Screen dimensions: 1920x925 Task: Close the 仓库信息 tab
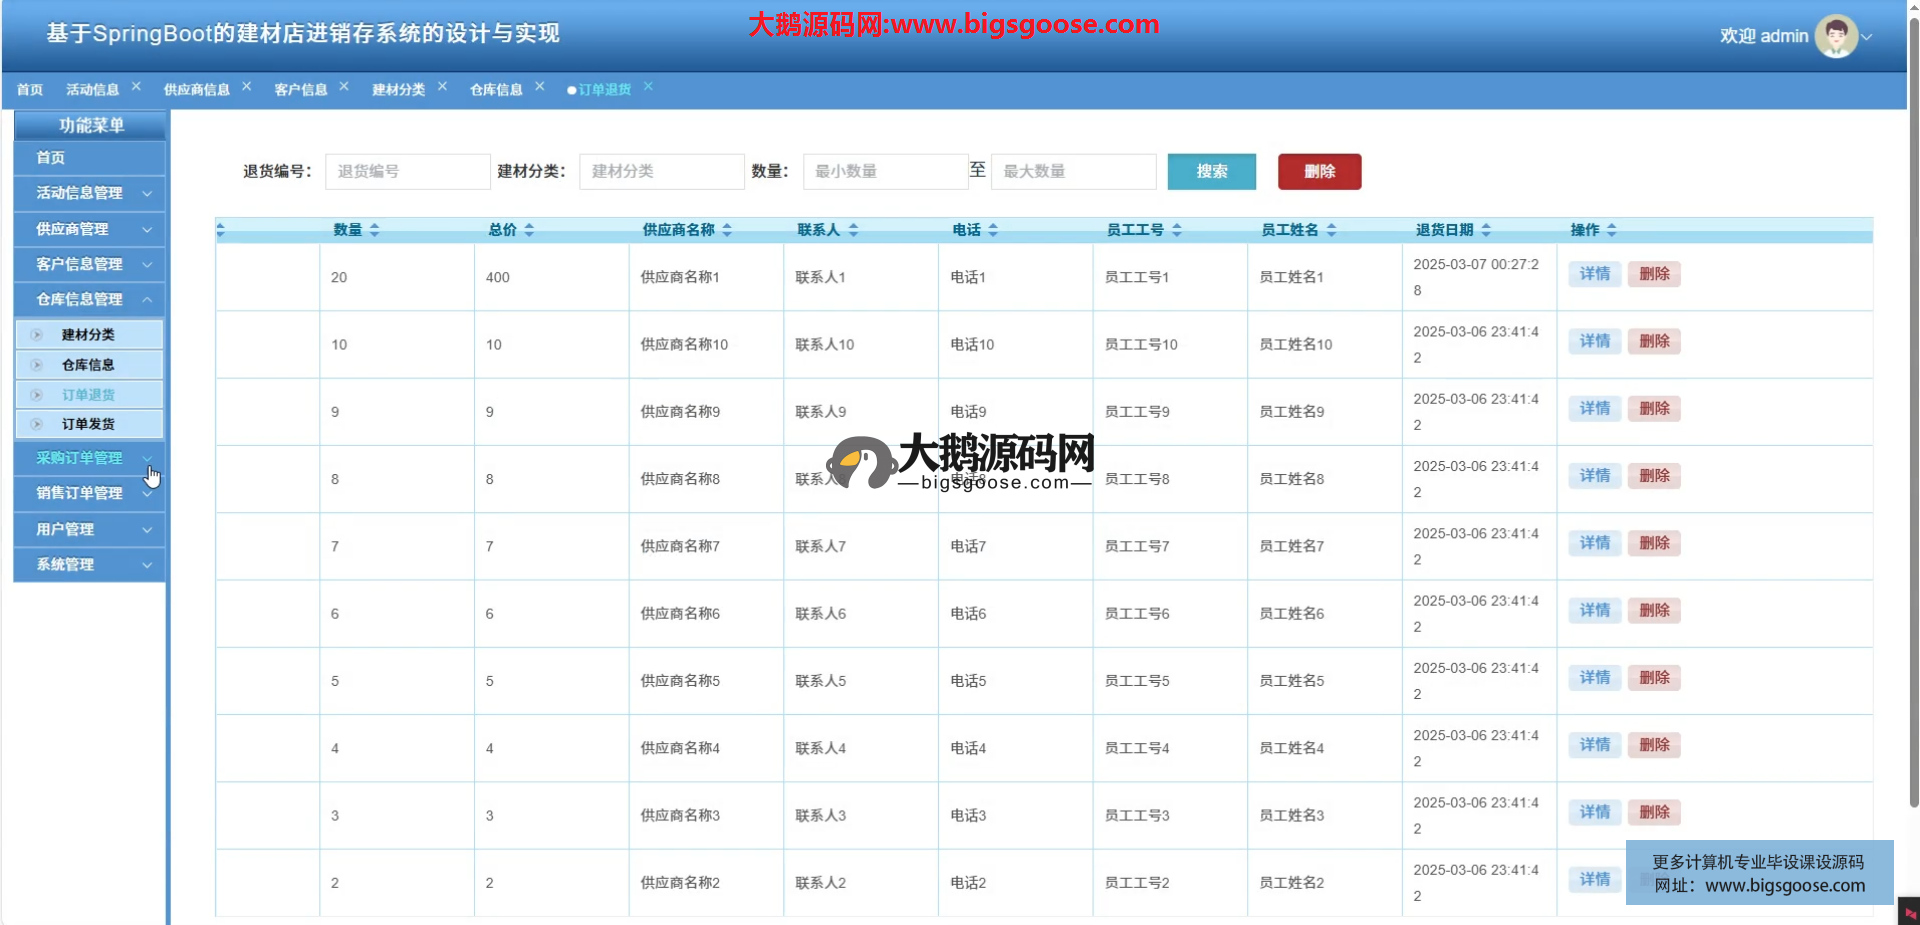coord(539,87)
